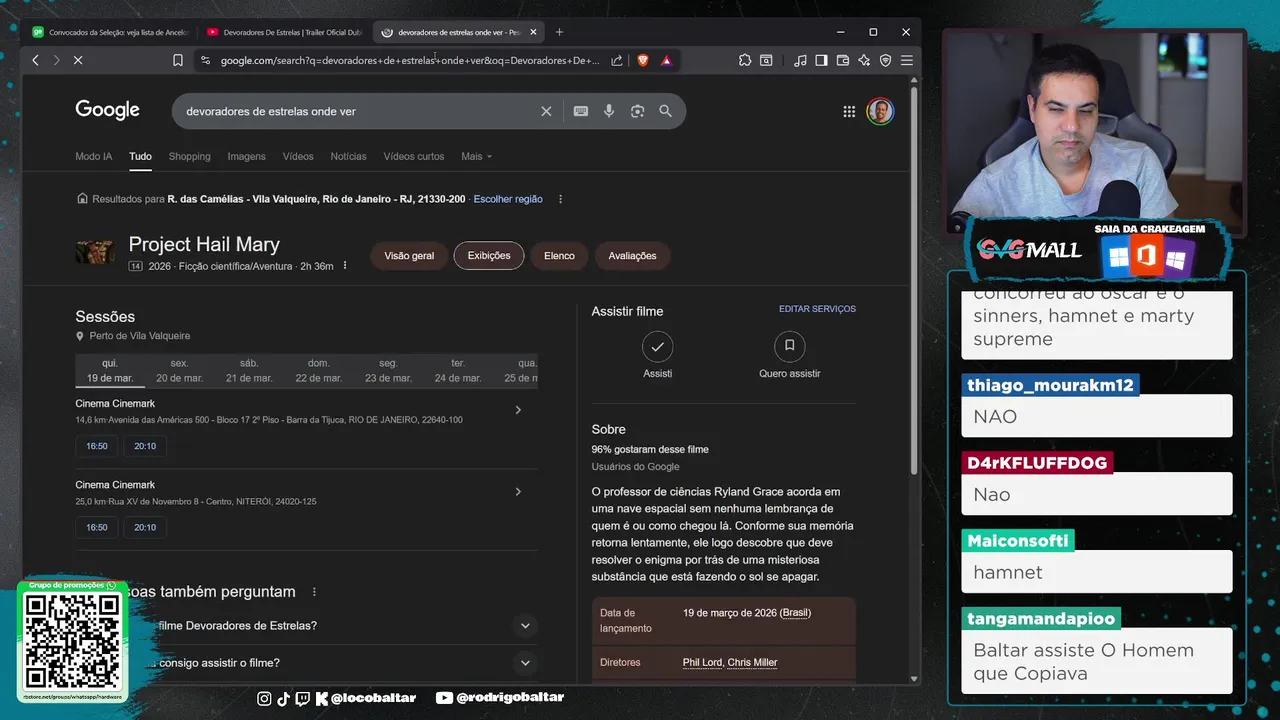Expand Cinemark Niterói details chevron
The height and width of the screenshot is (720, 1280).
[x=518, y=492]
